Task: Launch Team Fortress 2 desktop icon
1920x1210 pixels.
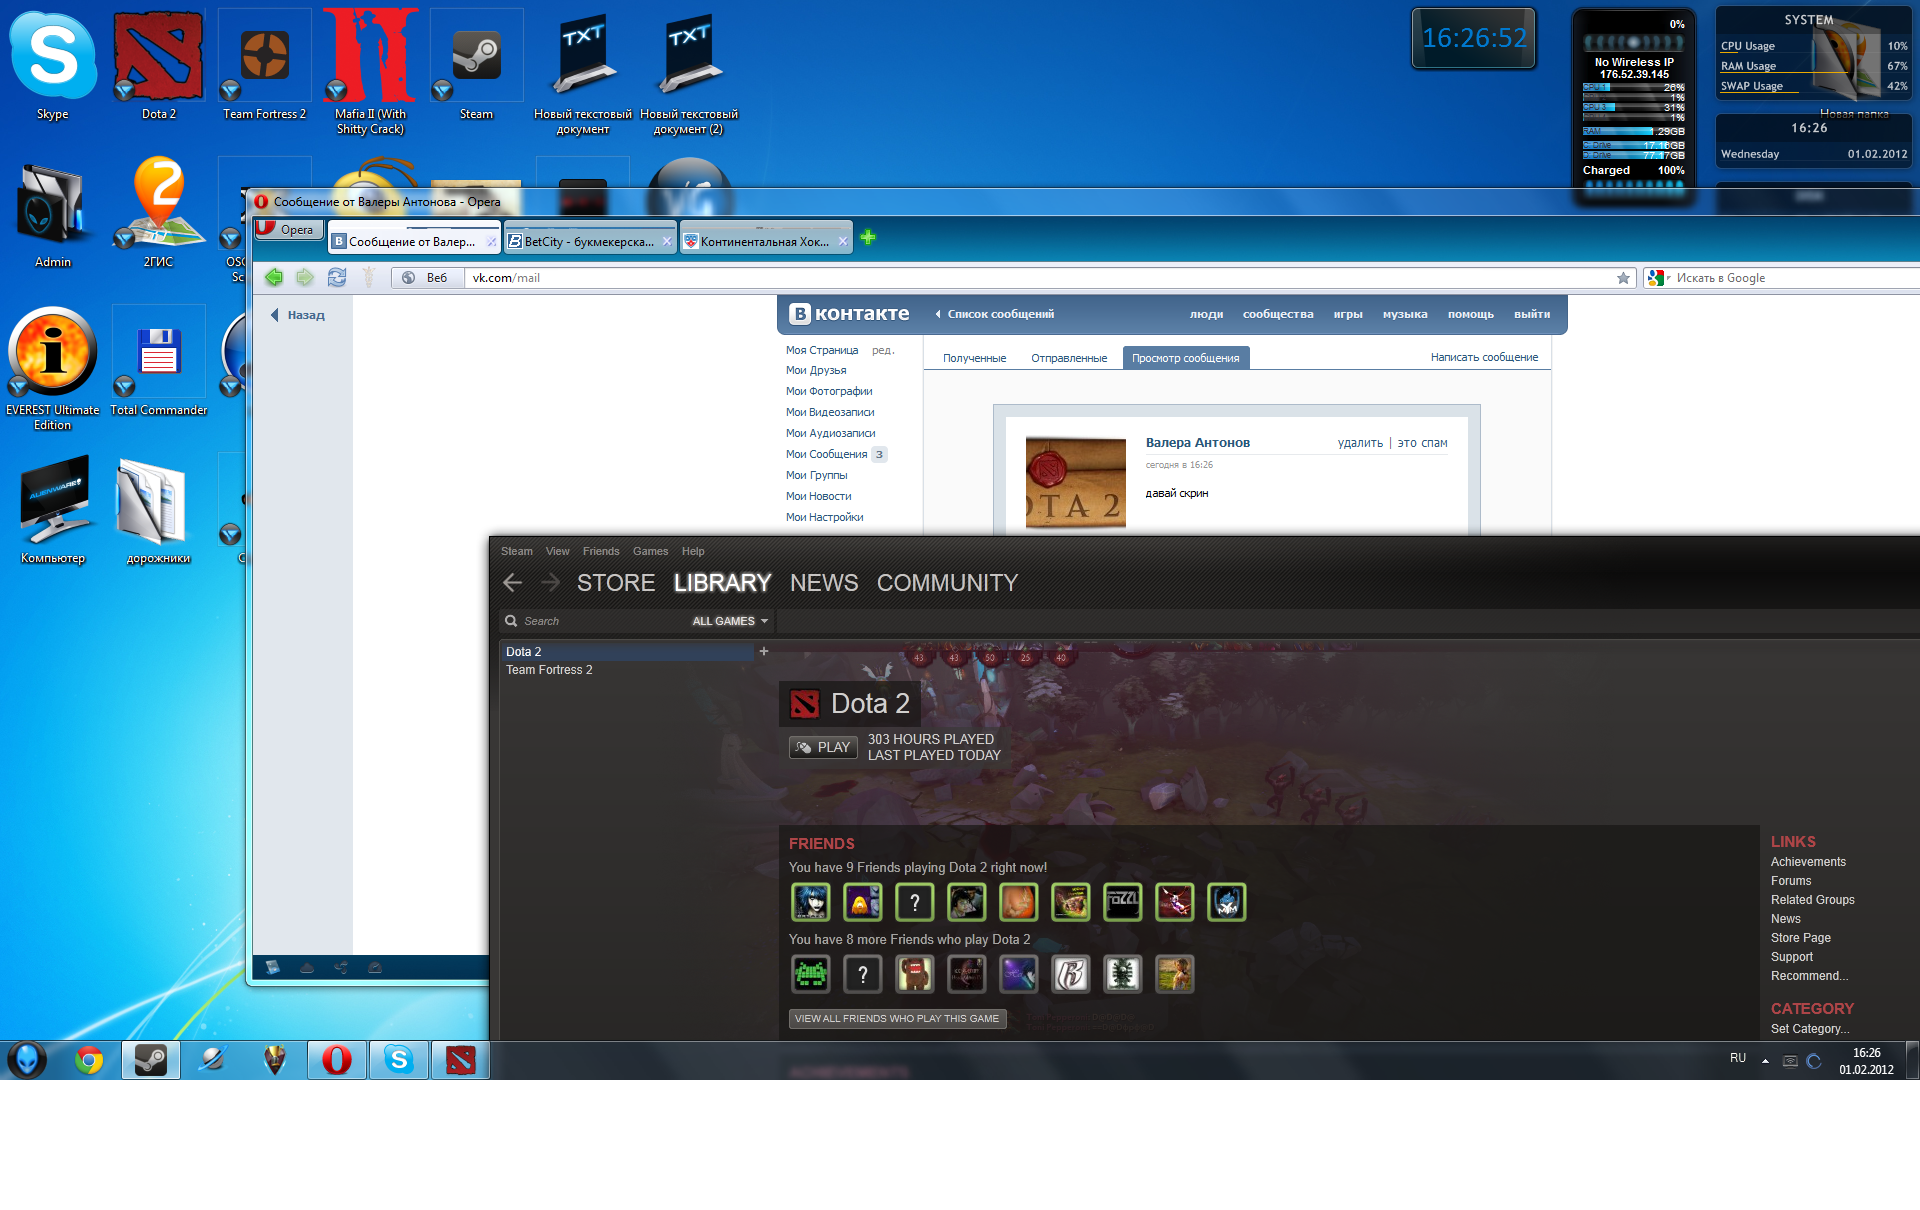Action: pos(265,66)
